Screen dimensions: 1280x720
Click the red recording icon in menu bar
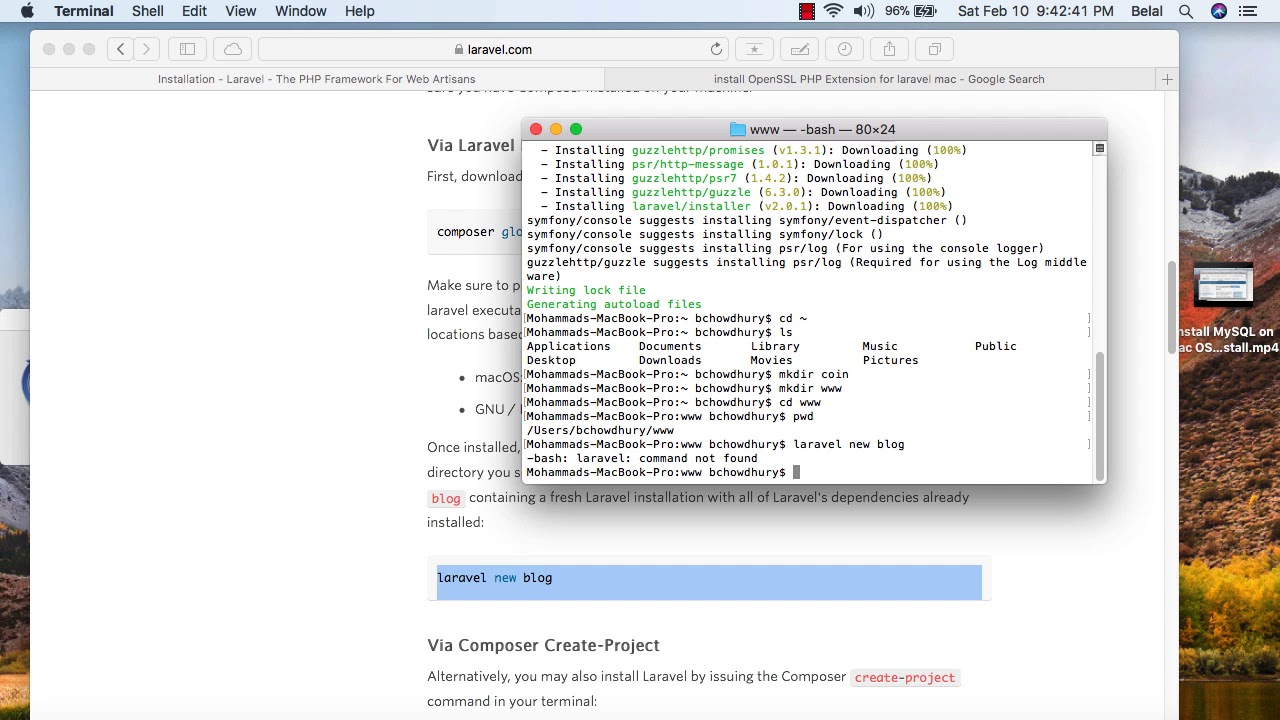point(807,11)
